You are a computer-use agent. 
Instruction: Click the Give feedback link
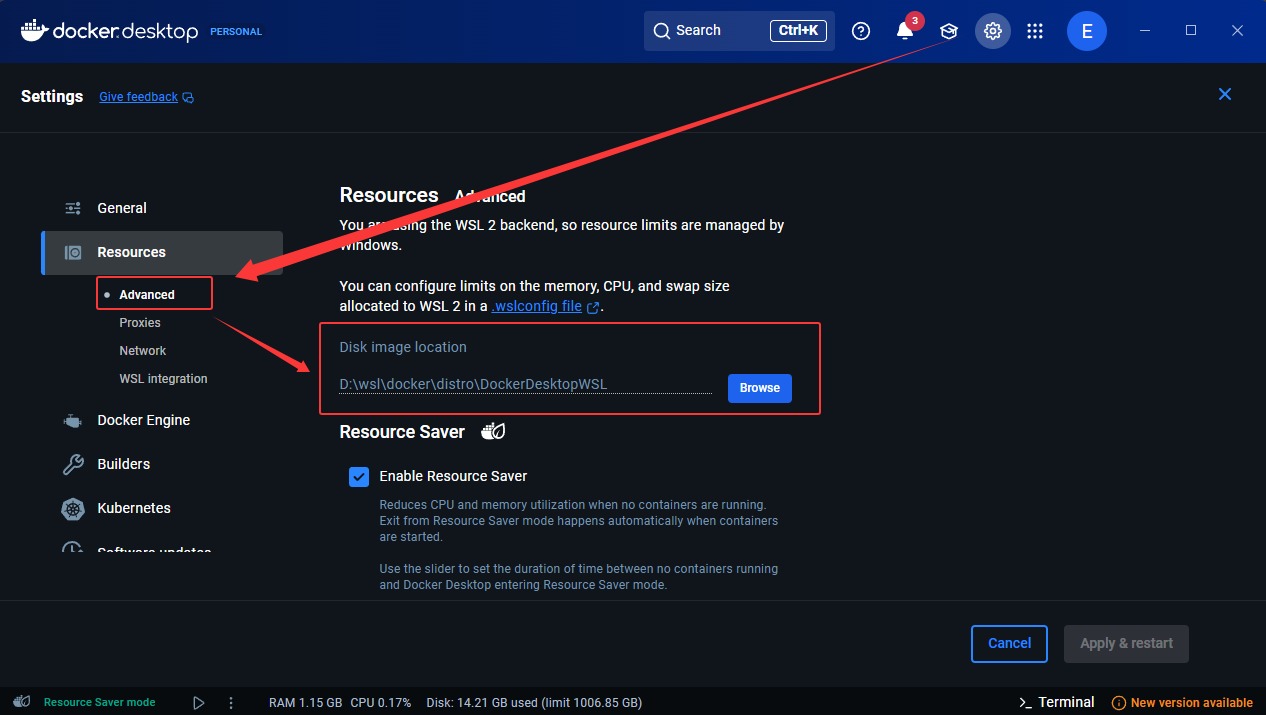point(139,97)
